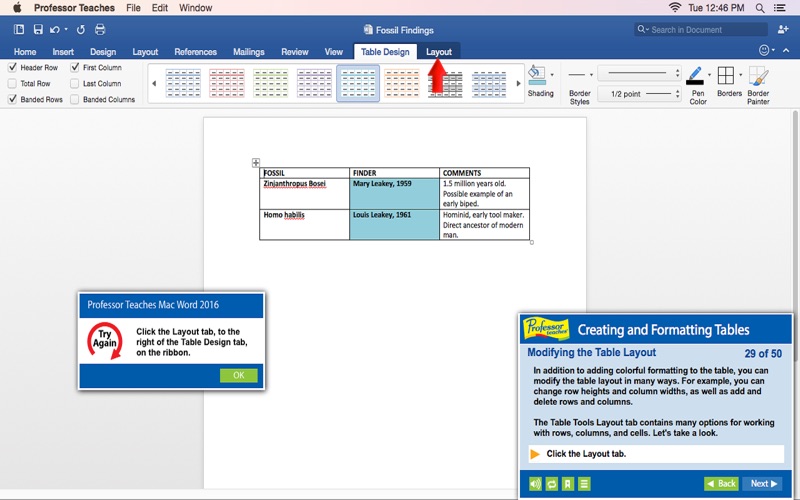The image size is (800, 500).
Task: Click the sound speaker icon in tutorial panel
Action: [535, 484]
